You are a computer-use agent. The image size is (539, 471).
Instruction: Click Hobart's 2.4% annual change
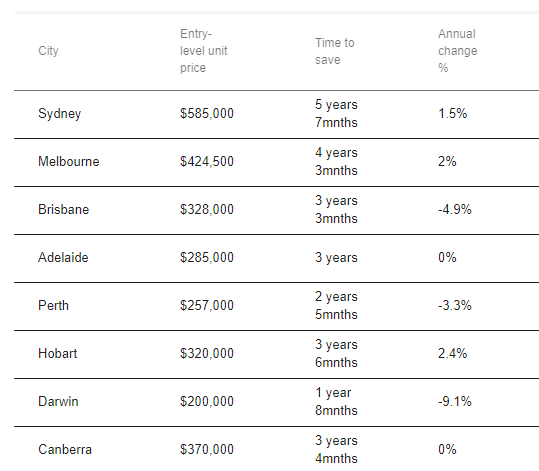tap(452, 353)
